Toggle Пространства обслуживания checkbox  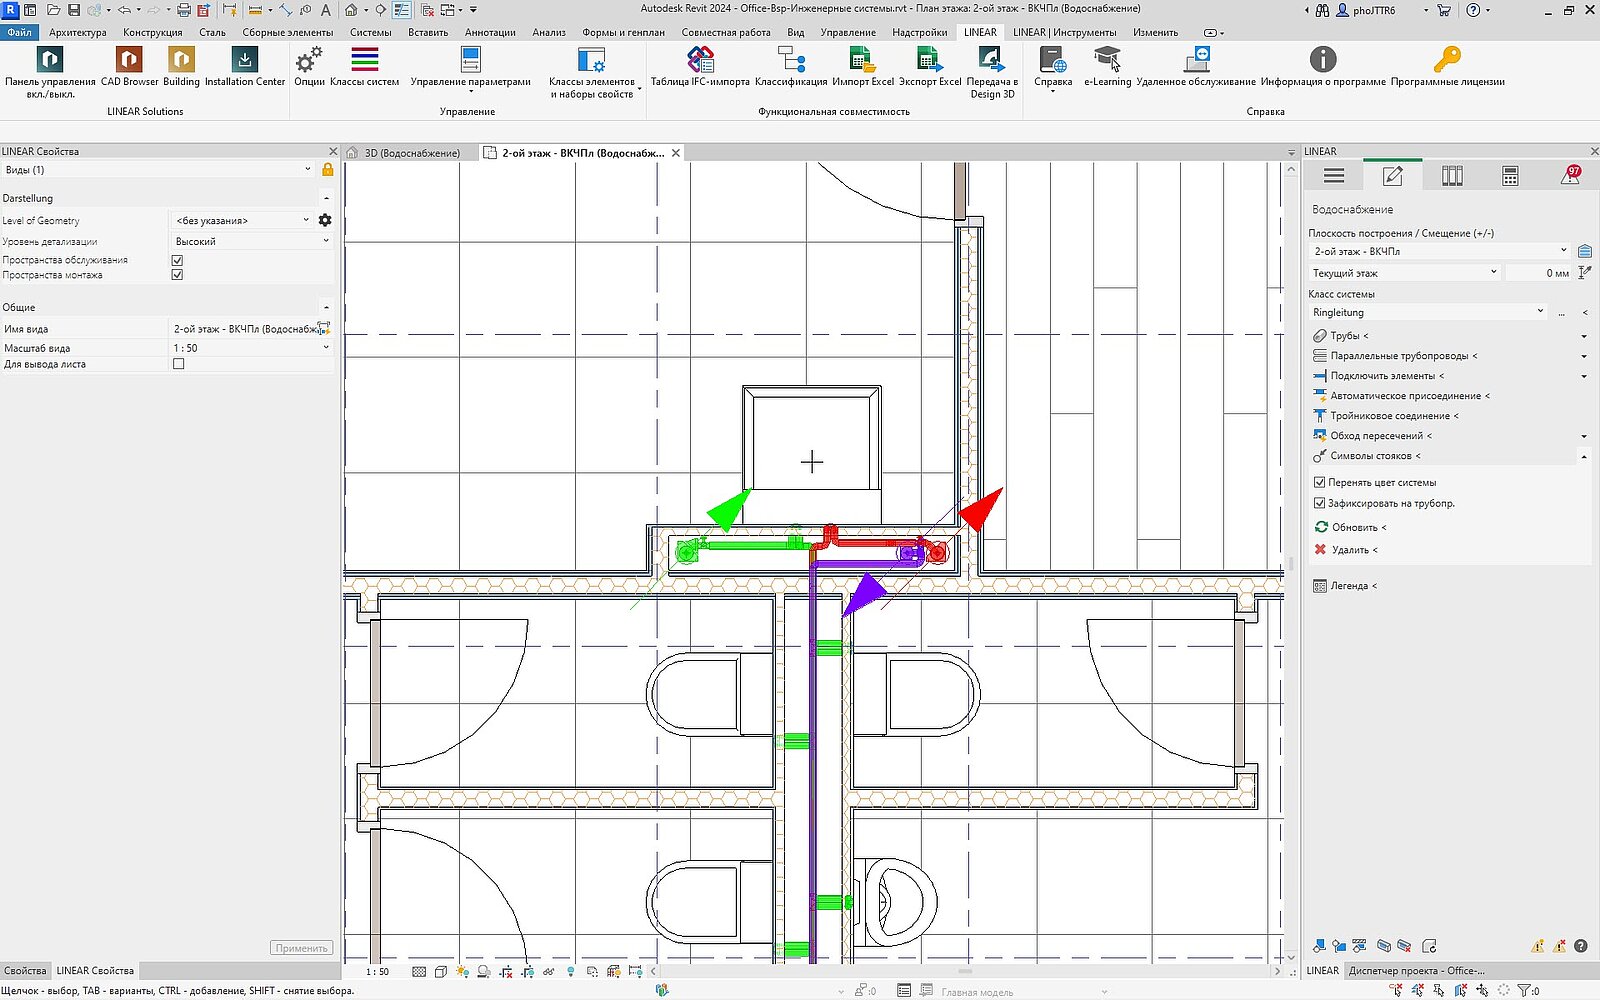tap(178, 260)
